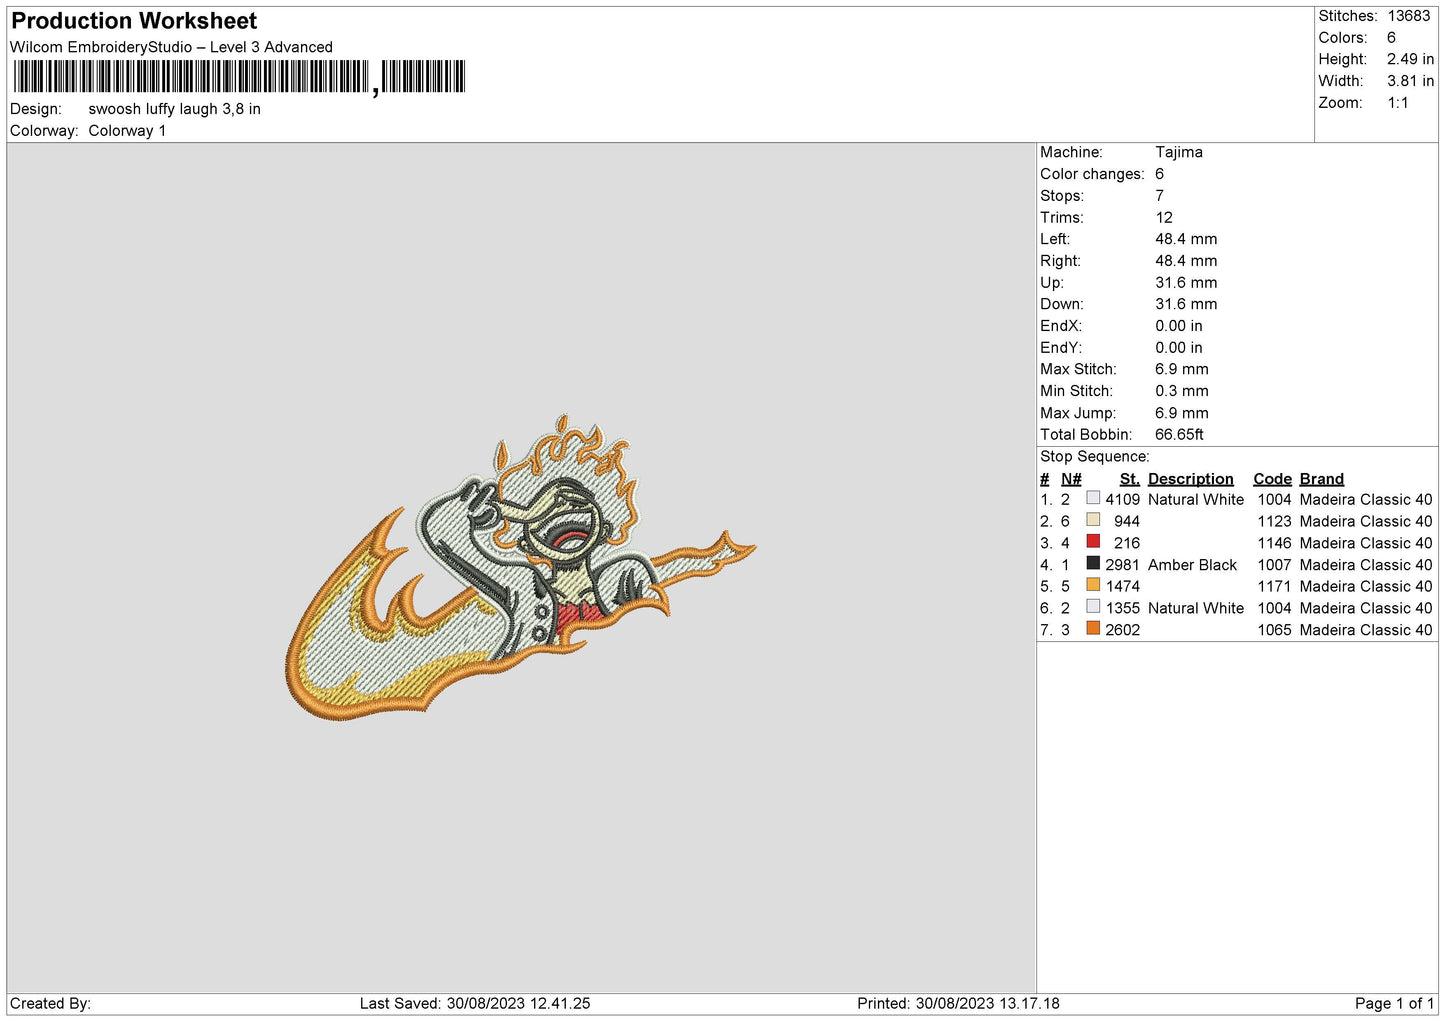This screenshot has height=1021, width=1445.
Task: Click the Machine value Tajima
Action: [x=1178, y=152]
